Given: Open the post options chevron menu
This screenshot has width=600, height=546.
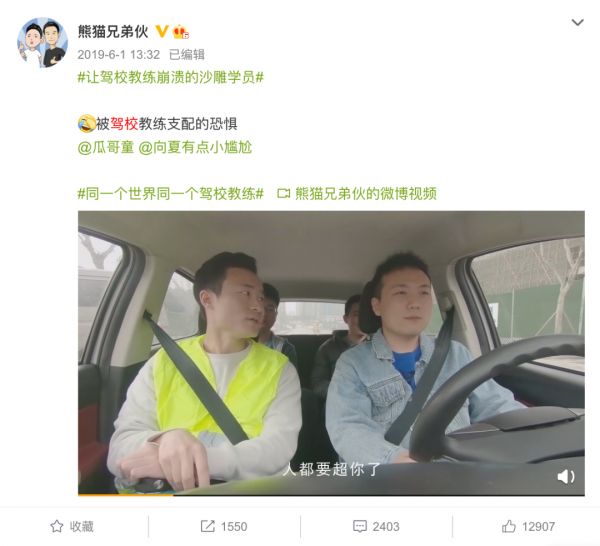Looking at the screenshot, I should point(577,23).
